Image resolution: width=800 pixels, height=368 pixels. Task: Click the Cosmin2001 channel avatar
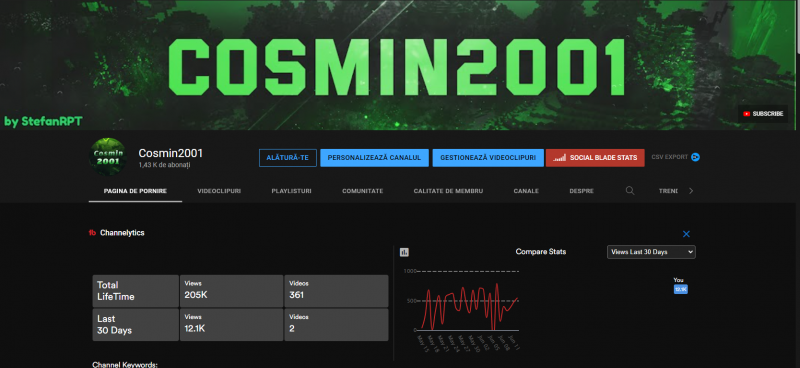pos(108,156)
